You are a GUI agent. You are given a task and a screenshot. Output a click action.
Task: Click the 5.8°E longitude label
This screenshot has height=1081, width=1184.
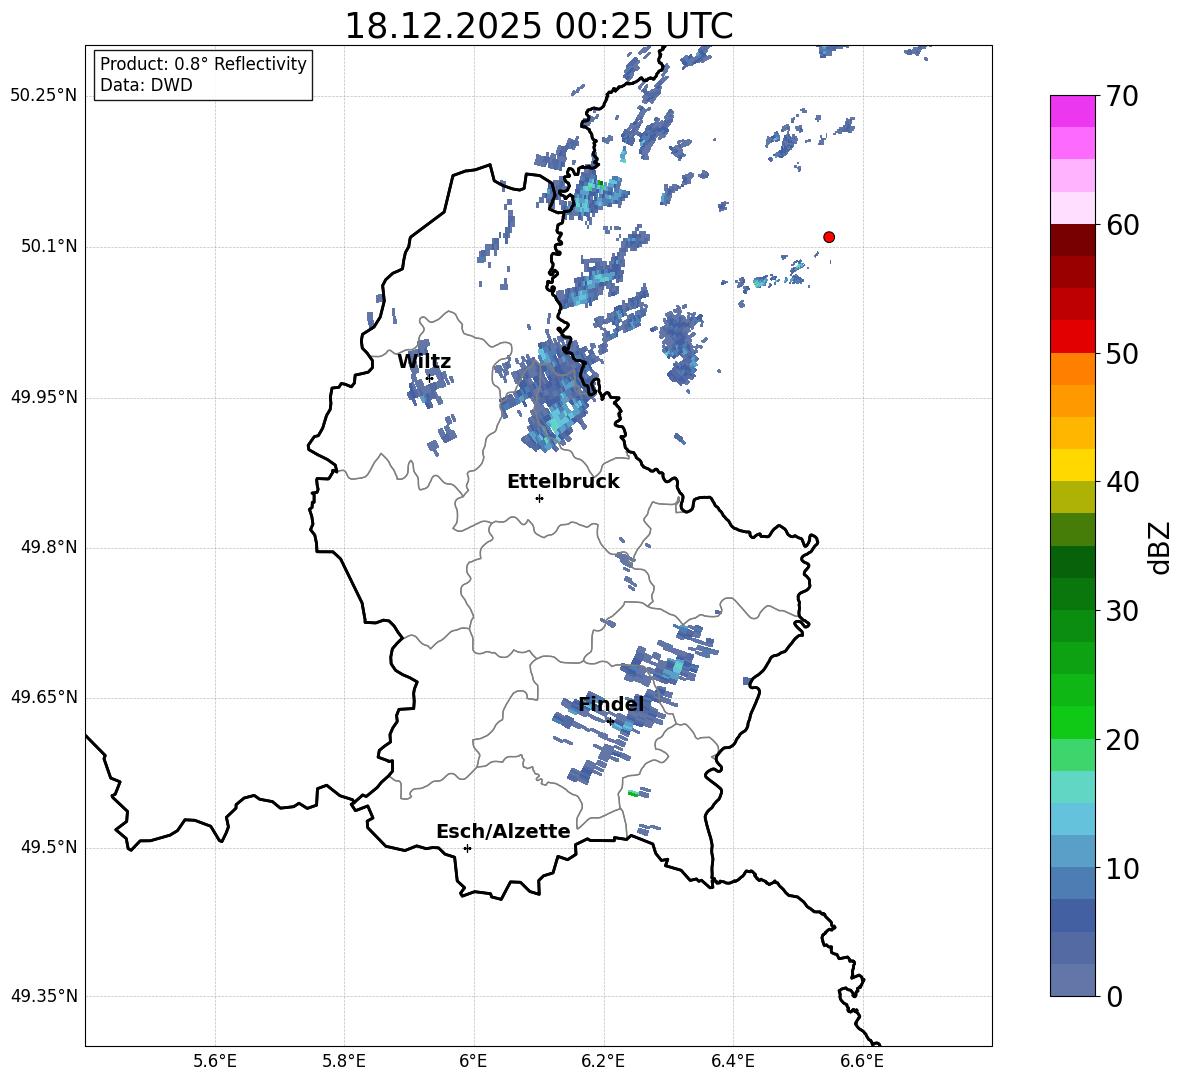tap(344, 1061)
